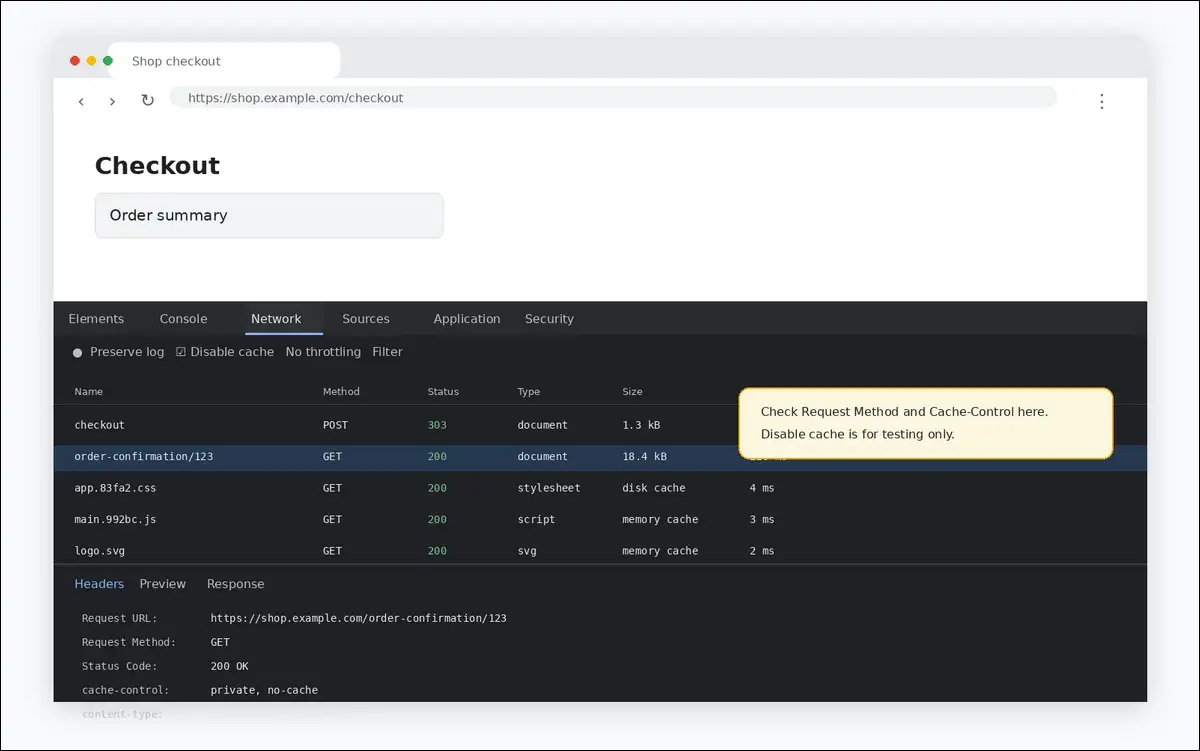
Task: Open the Response detail tab
Action: 236,584
